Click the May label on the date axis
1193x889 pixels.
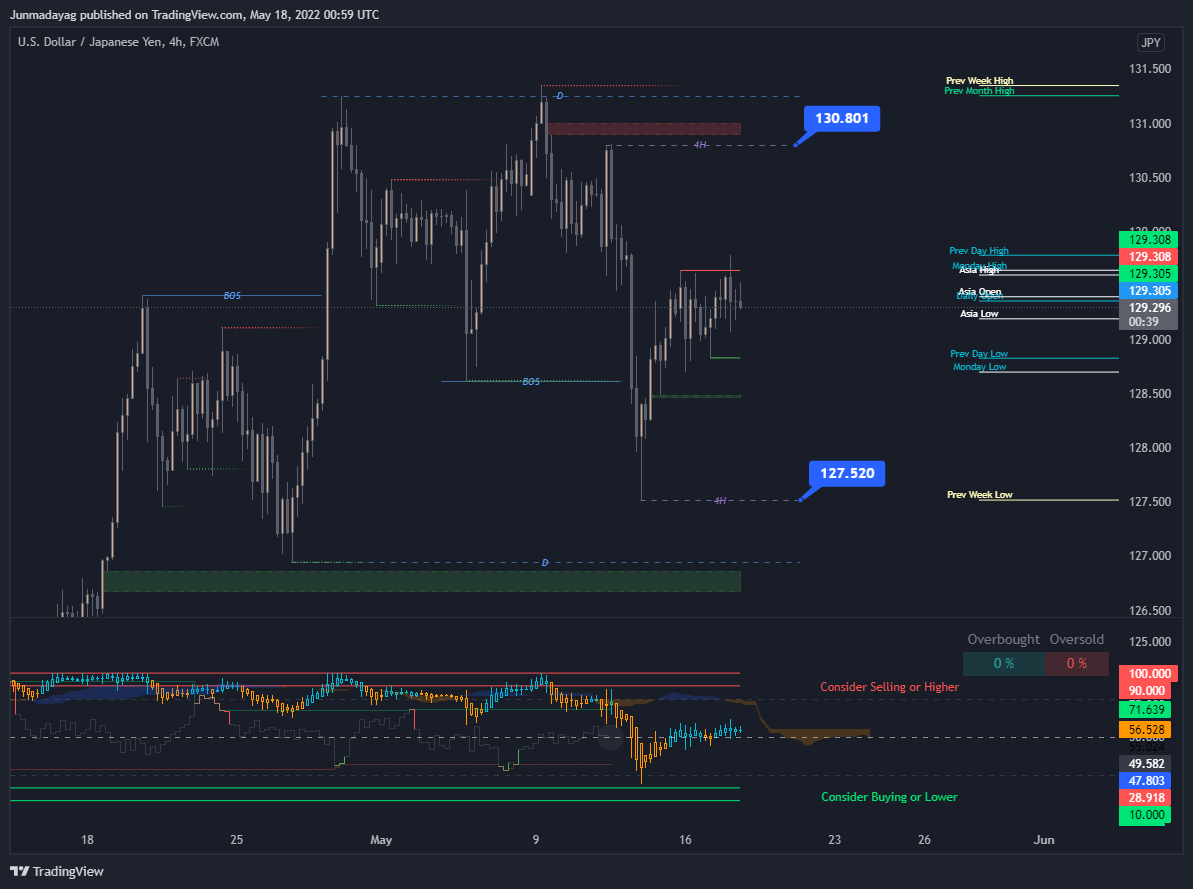coord(381,840)
